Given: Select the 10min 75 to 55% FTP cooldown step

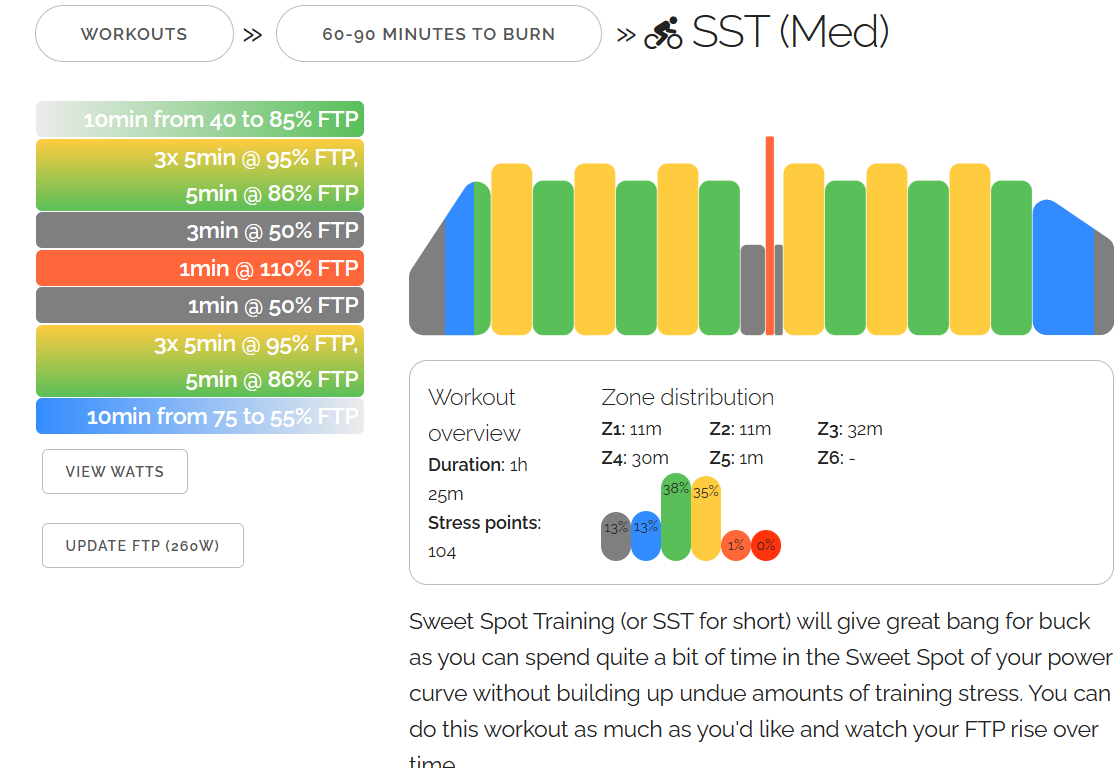Looking at the screenshot, I should pyautogui.click(x=200, y=416).
